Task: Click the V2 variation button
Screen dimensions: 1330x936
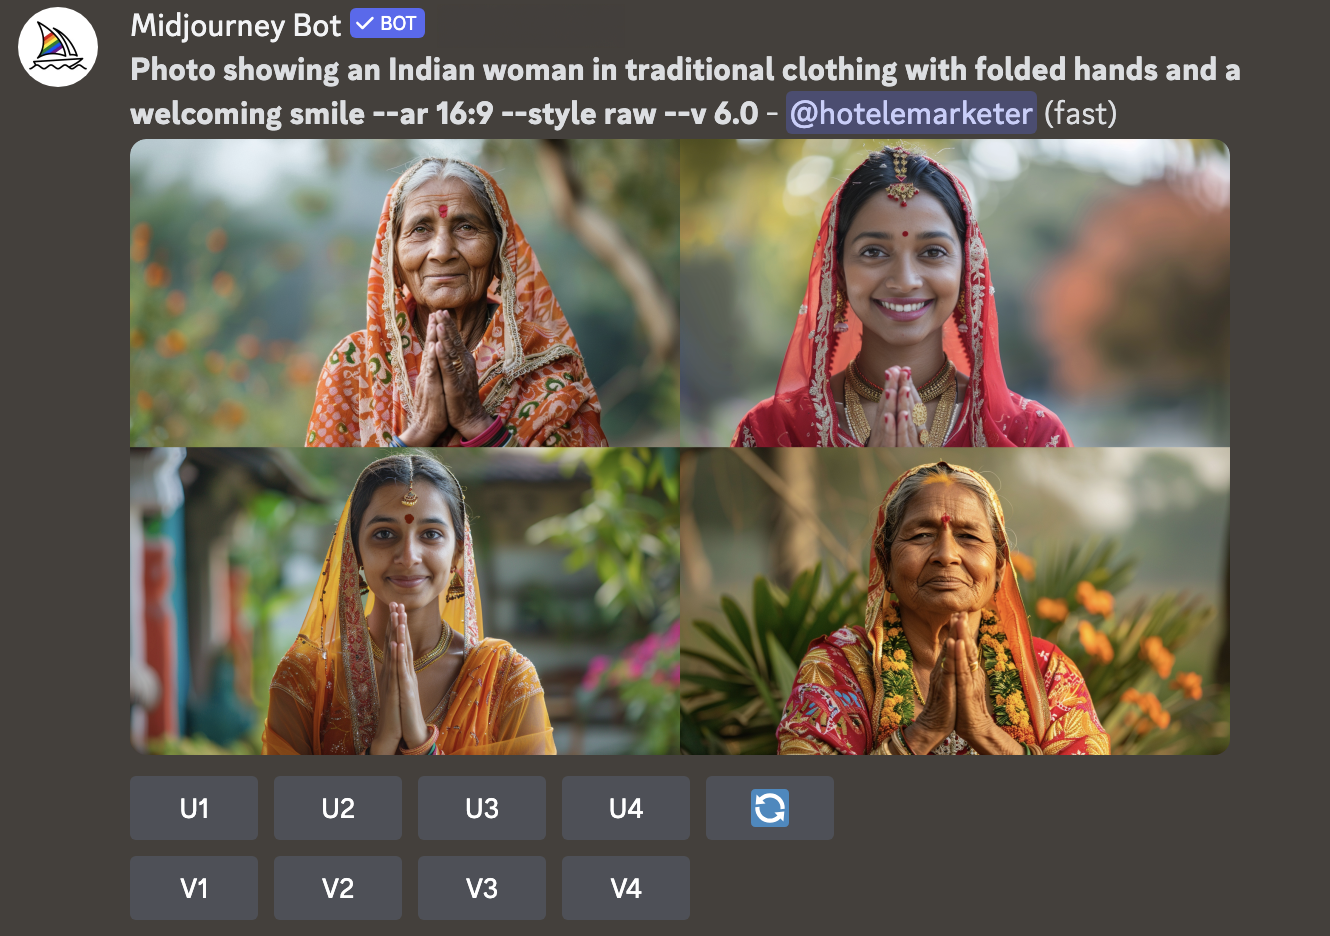Action: 338,888
